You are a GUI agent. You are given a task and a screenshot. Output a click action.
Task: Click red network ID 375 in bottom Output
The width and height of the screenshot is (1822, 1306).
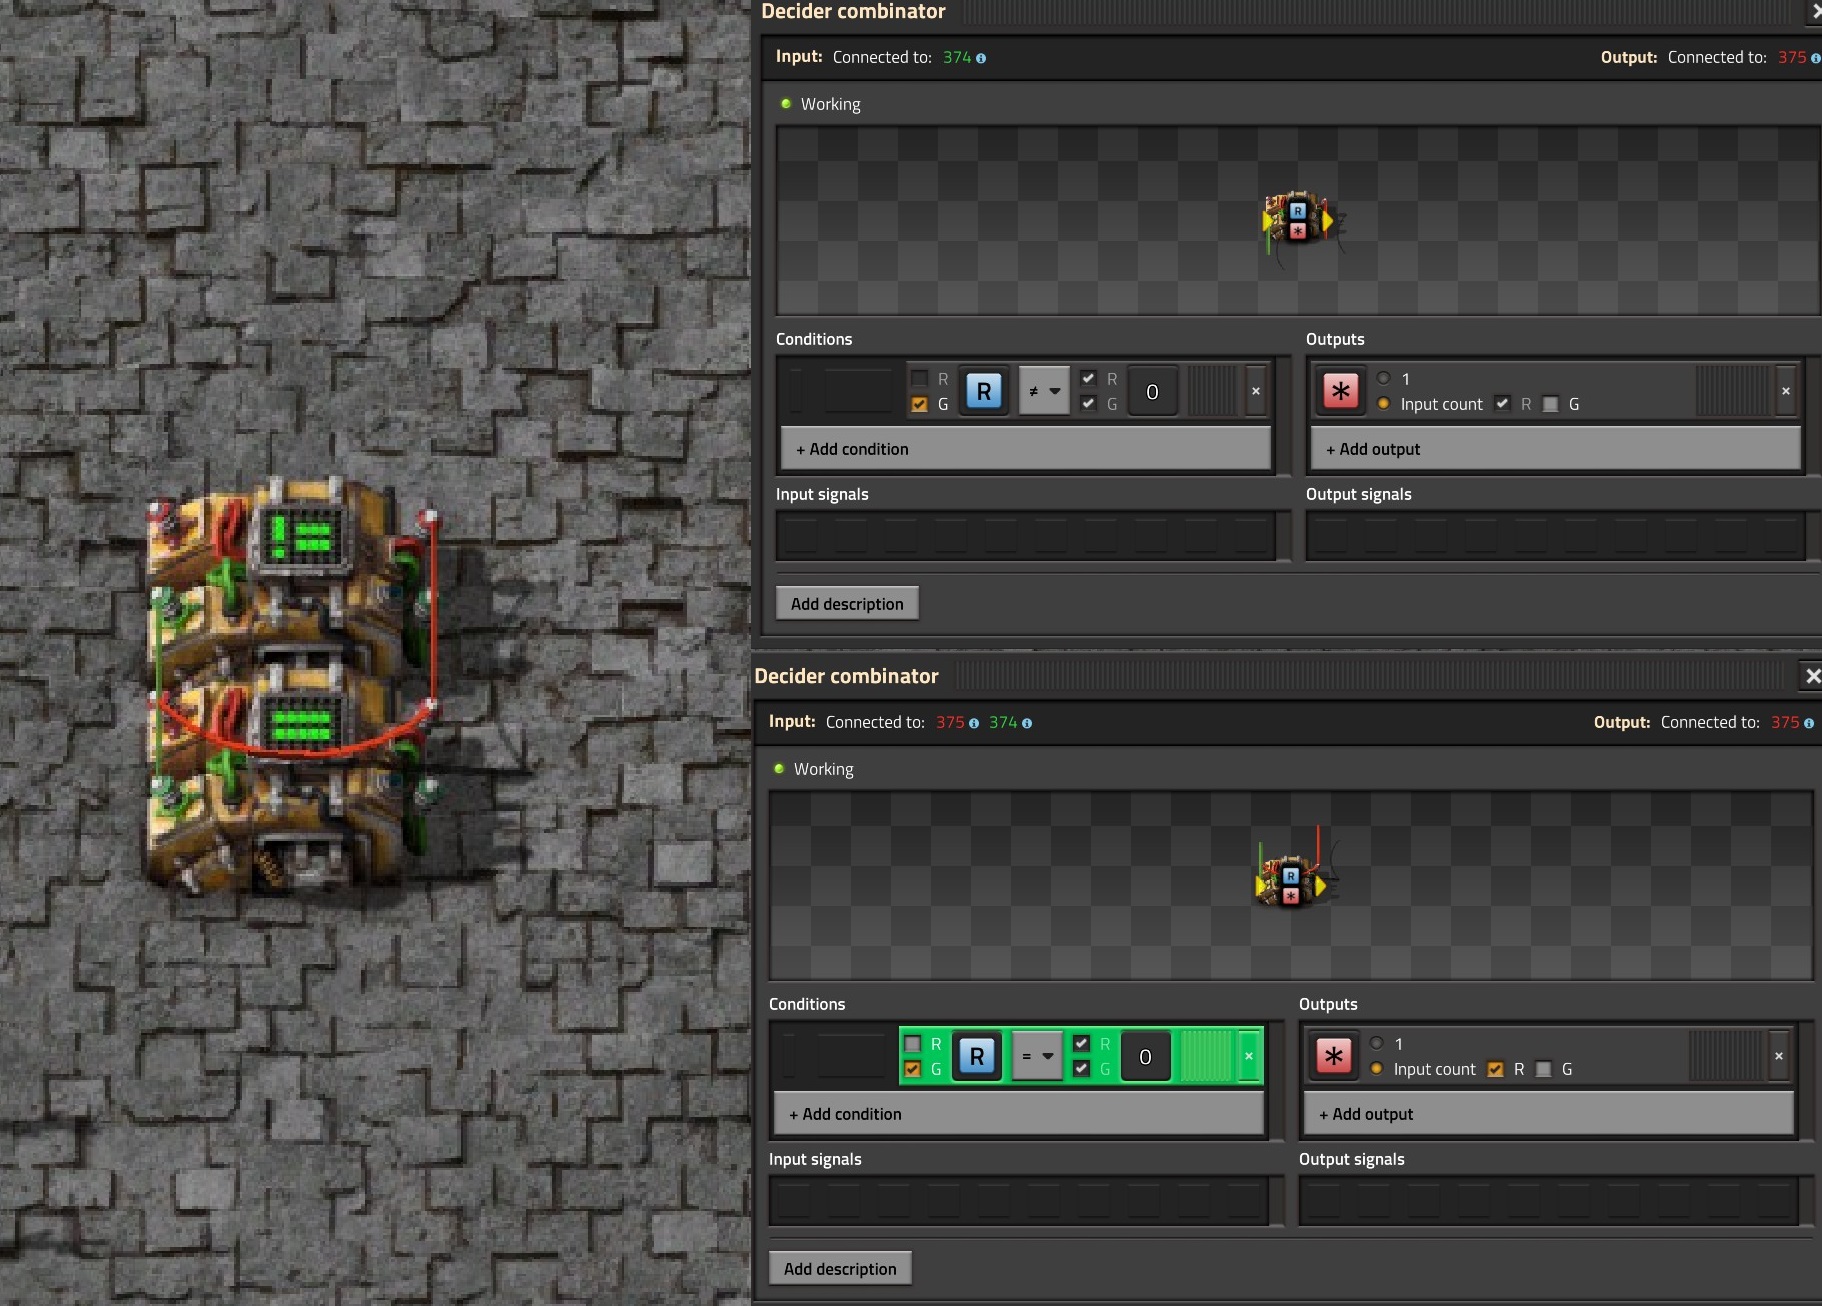pos(1785,723)
